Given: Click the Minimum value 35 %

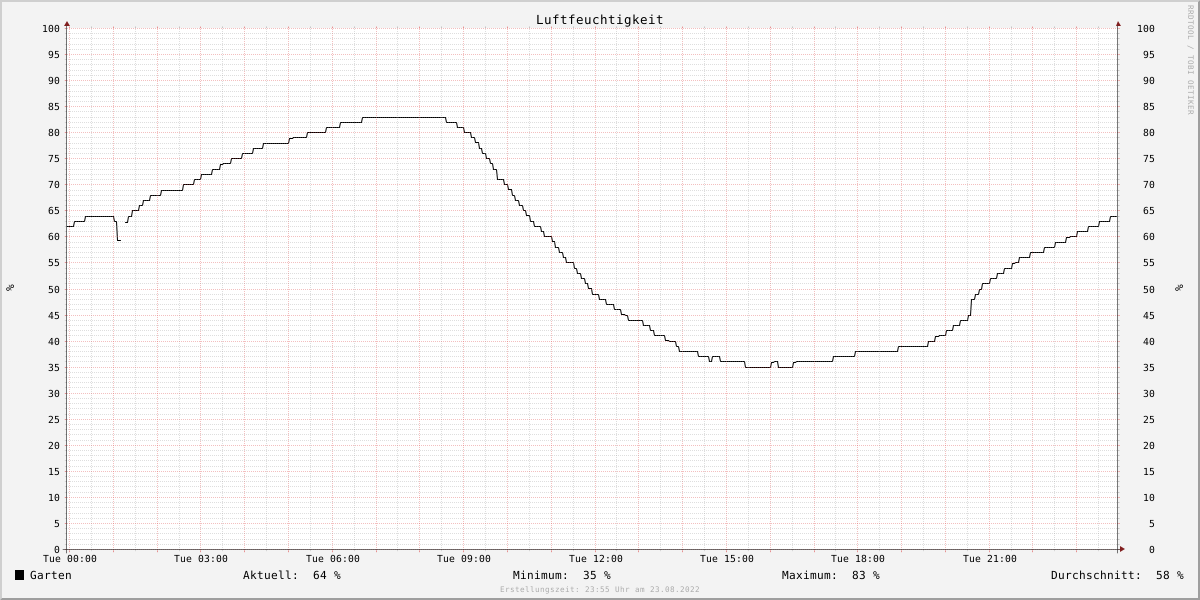Looking at the screenshot, I should 597,575.
